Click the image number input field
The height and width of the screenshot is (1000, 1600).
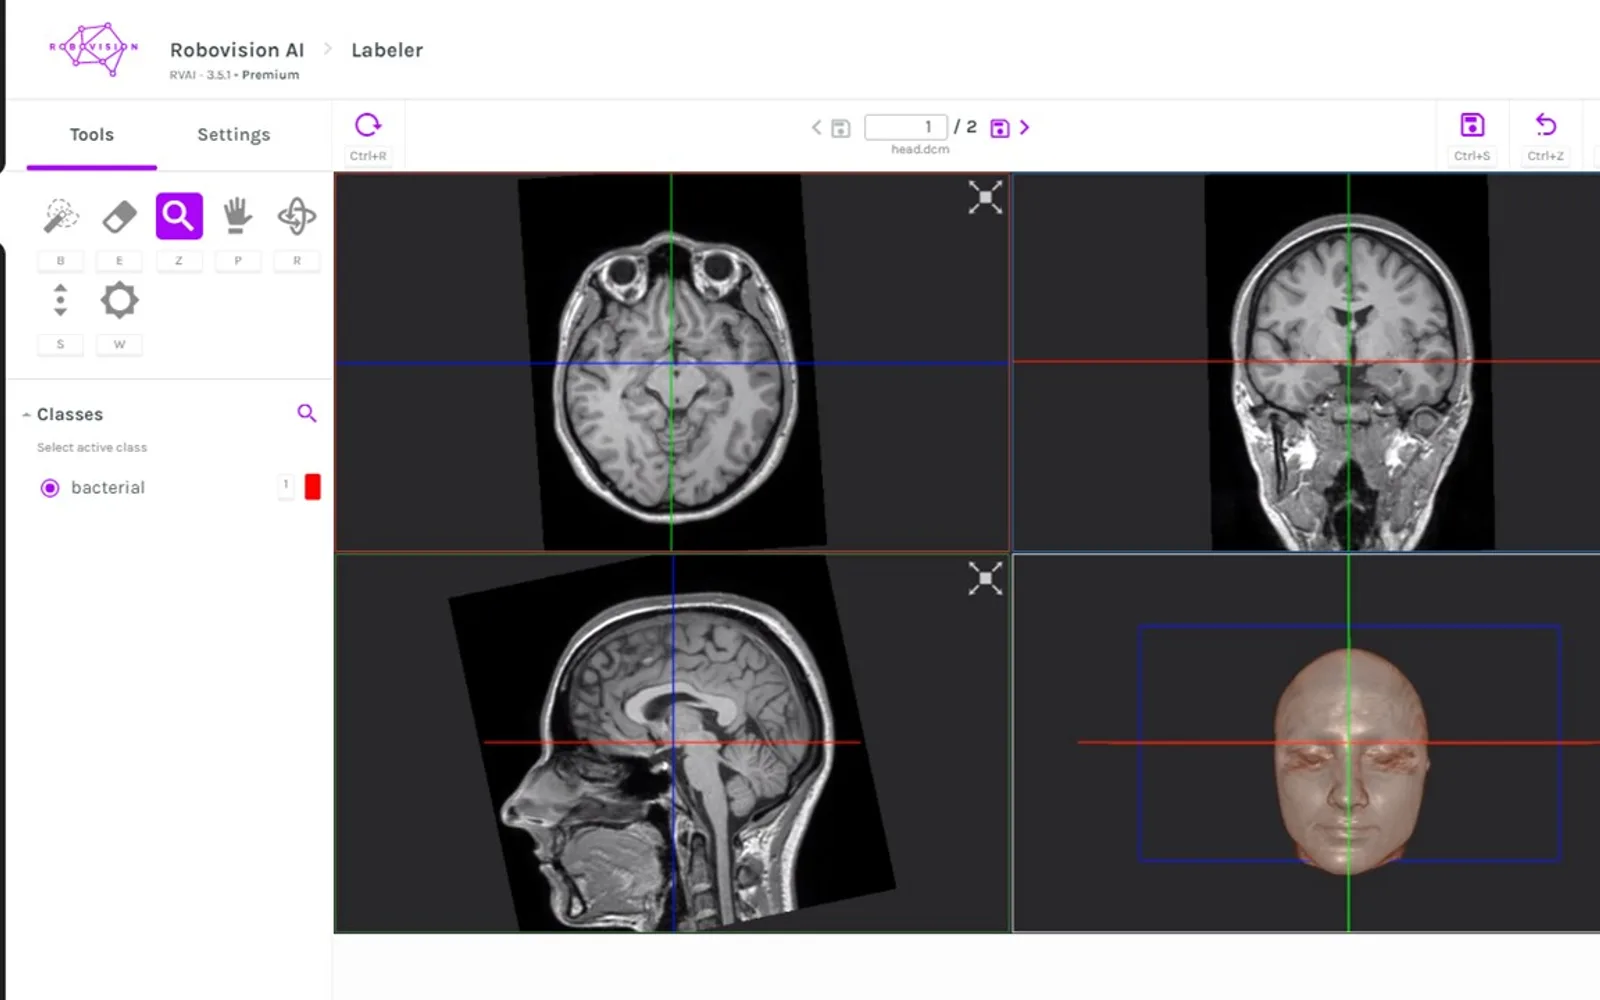905,127
